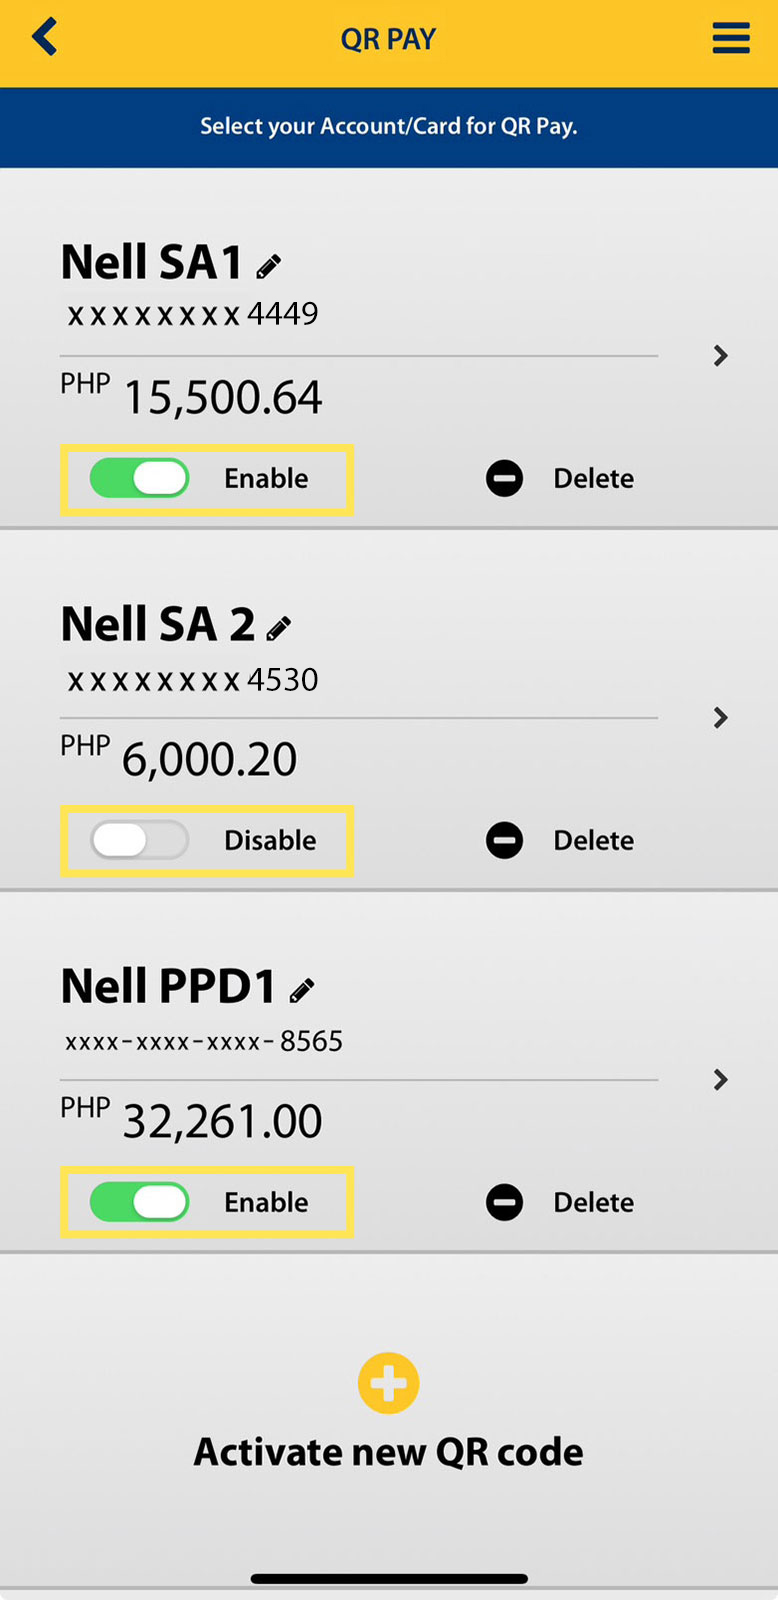Edit the Nell SA1 account name
778x1600 pixels.
(x=268, y=266)
